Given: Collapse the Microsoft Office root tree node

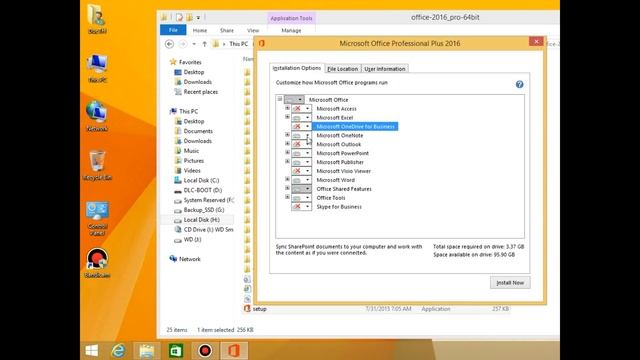Looking at the screenshot, I should [280, 99].
